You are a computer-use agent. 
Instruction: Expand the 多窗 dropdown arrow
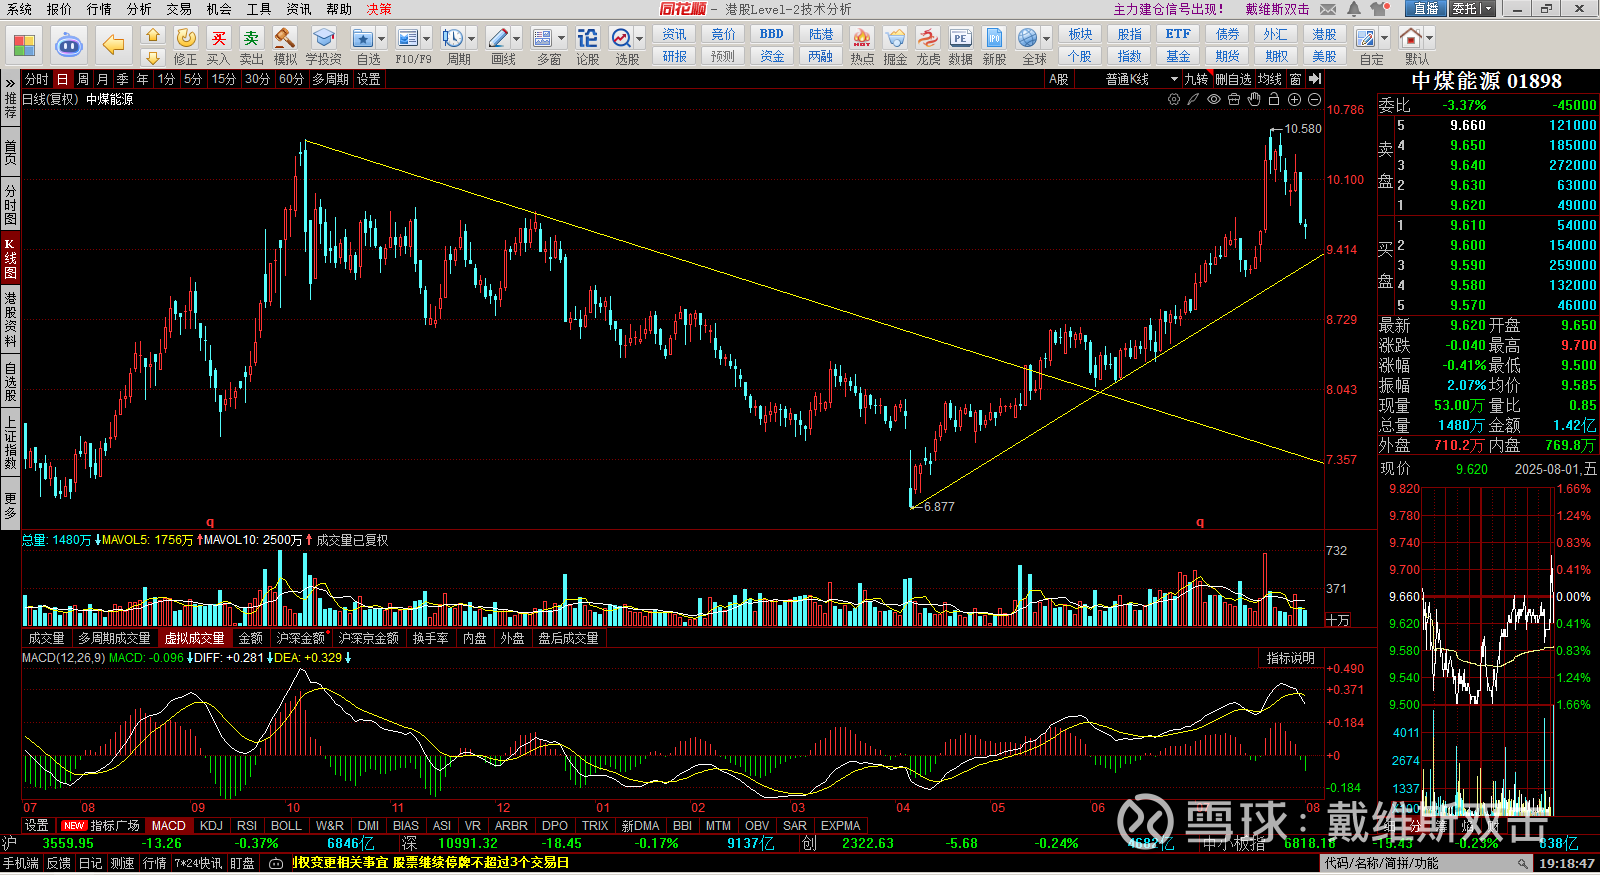tap(562, 39)
